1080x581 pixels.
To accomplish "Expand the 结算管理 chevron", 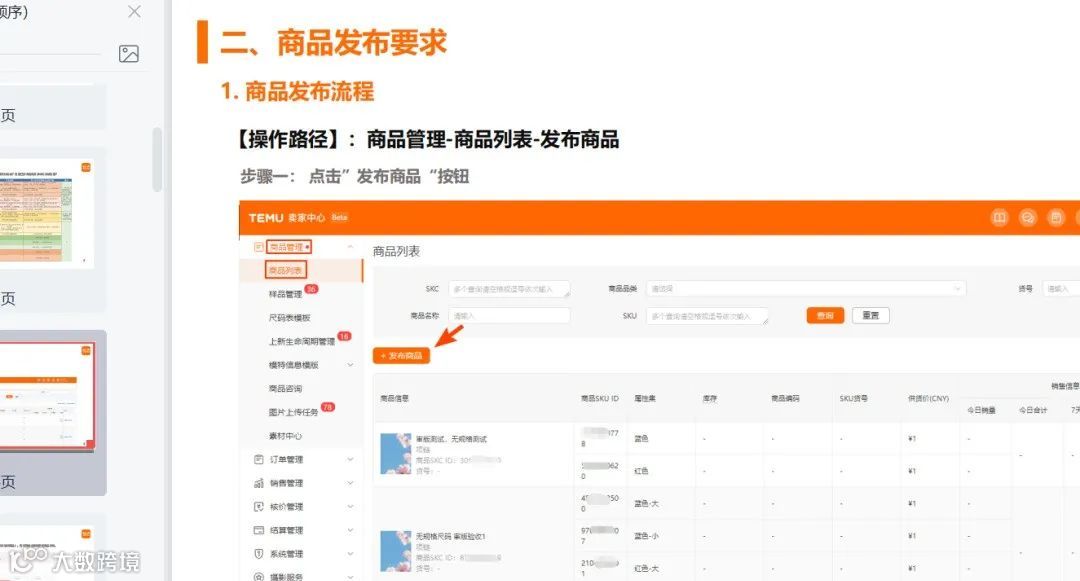I will point(350,530).
